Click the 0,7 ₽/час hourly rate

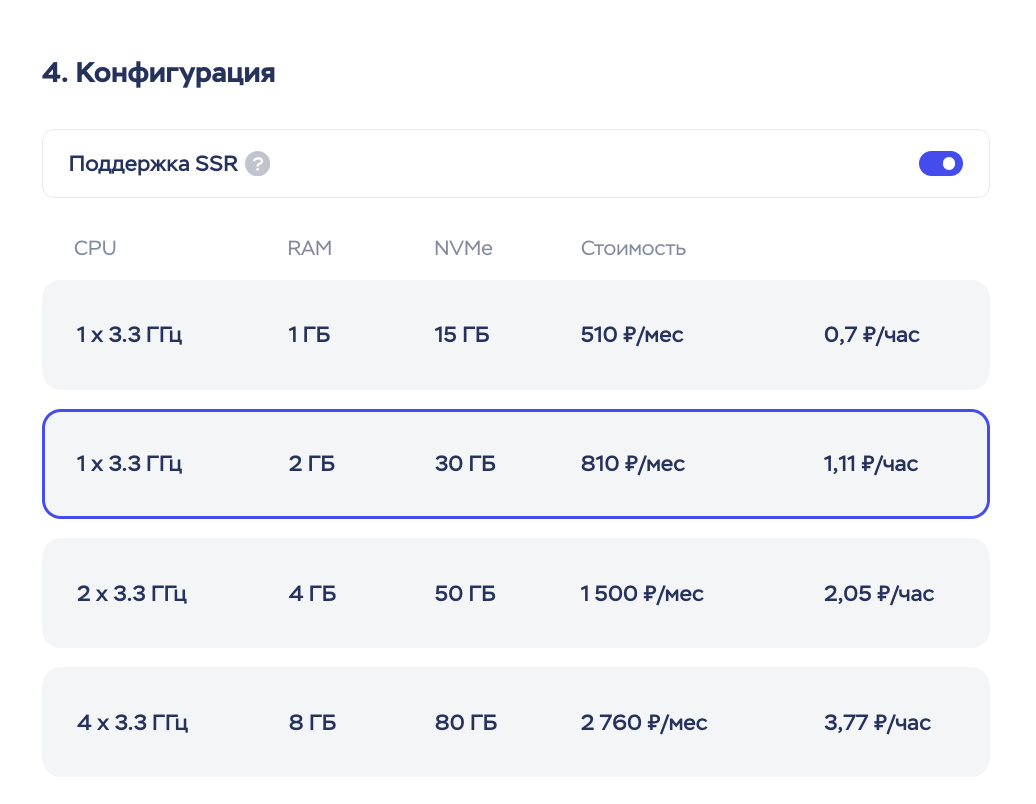[x=872, y=335]
